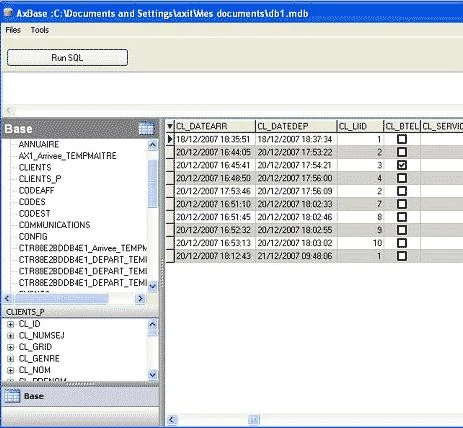Screen dimensions: 463x428
Task: Click the grid icon in Base header
Action: click(146, 128)
